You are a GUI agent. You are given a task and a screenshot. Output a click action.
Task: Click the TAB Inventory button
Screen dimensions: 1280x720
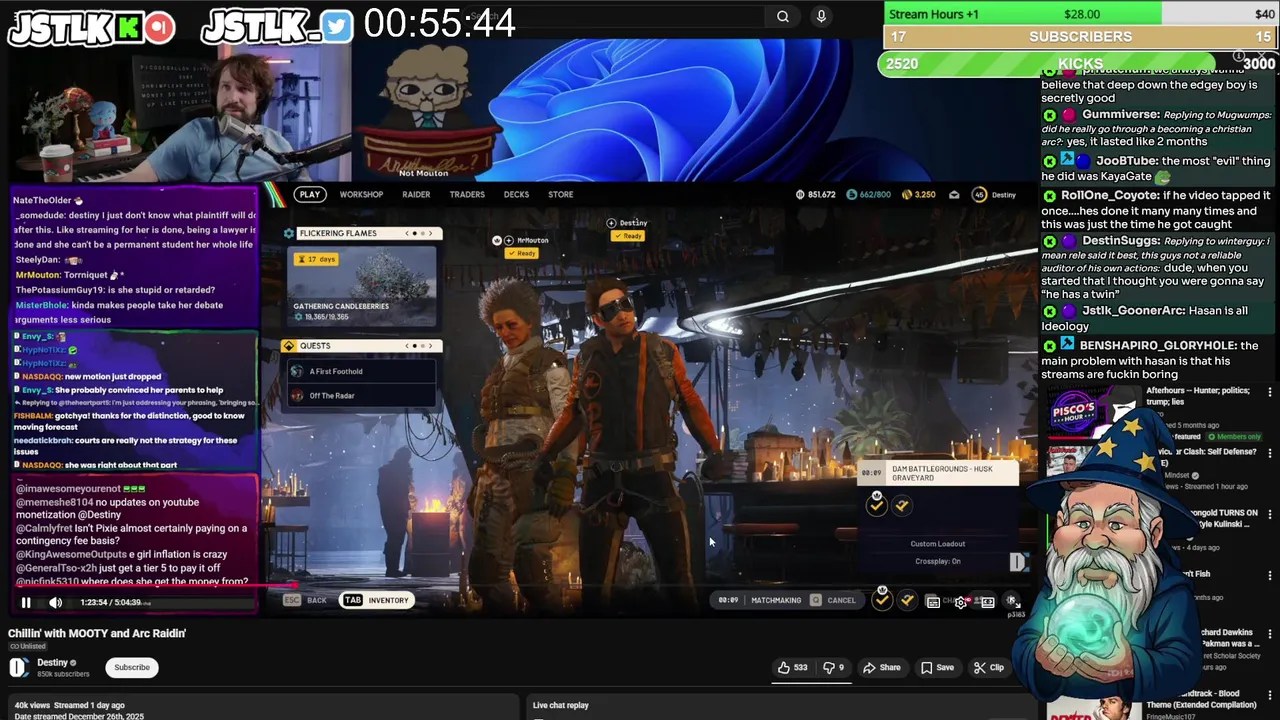pyautogui.click(x=377, y=600)
